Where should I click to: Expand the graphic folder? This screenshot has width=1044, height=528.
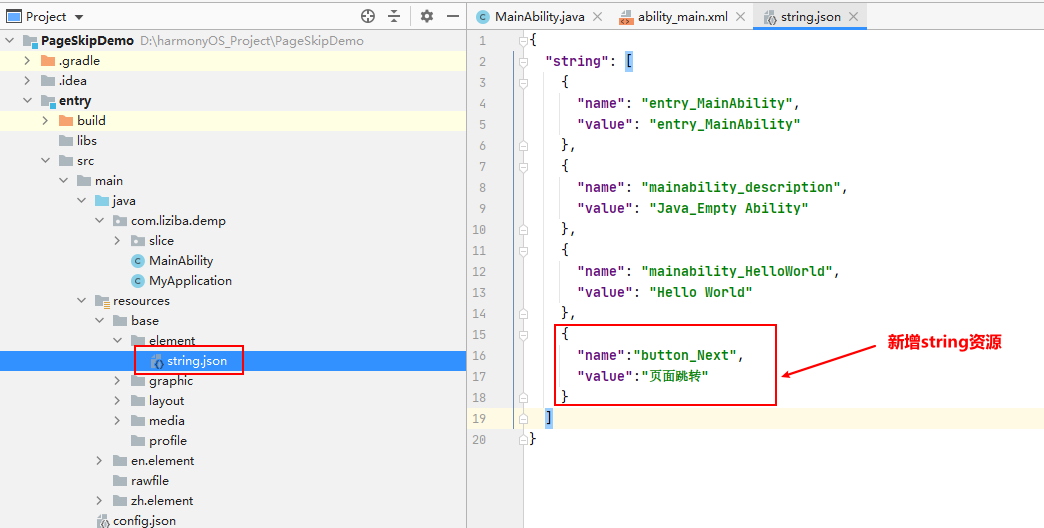click(x=117, y=381)
